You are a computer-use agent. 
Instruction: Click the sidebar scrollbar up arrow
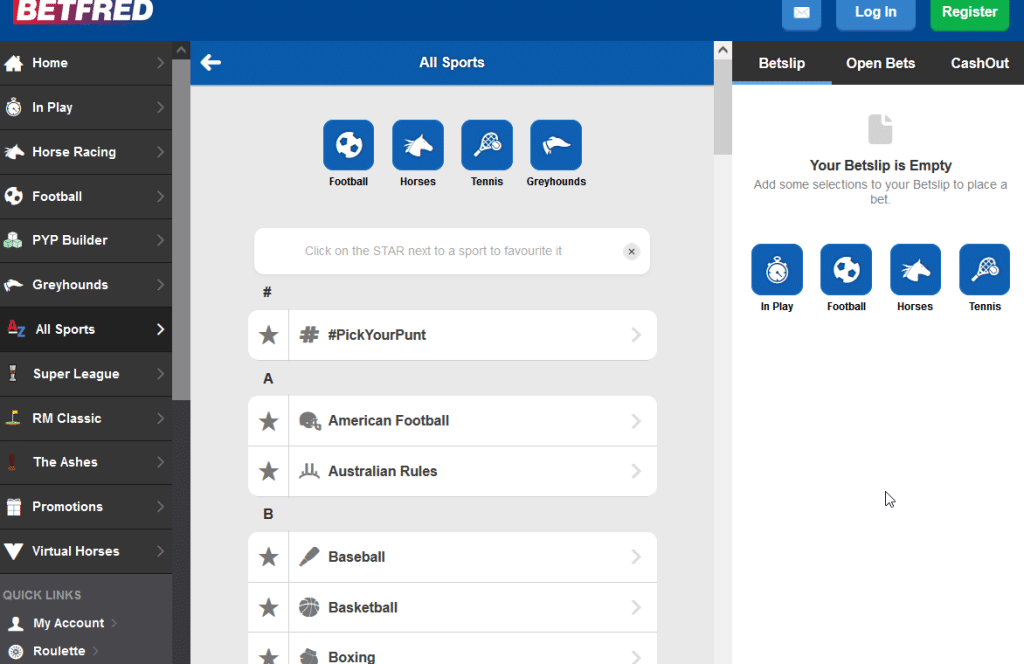181,50
